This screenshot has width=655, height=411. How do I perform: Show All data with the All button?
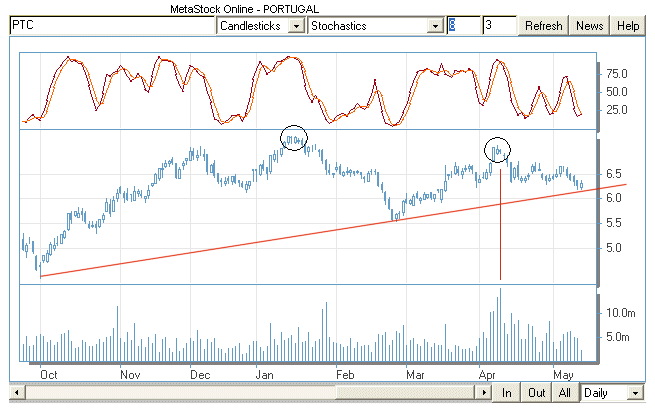(564, 393)
